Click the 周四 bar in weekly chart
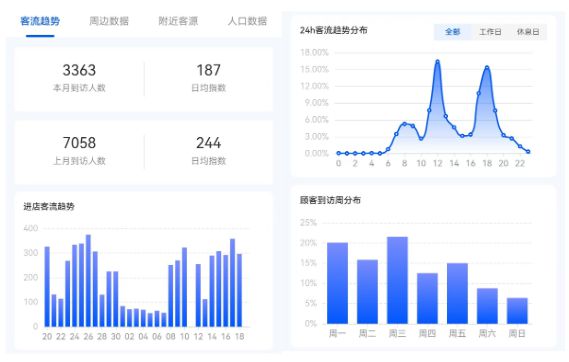 [x=427, y=298]
